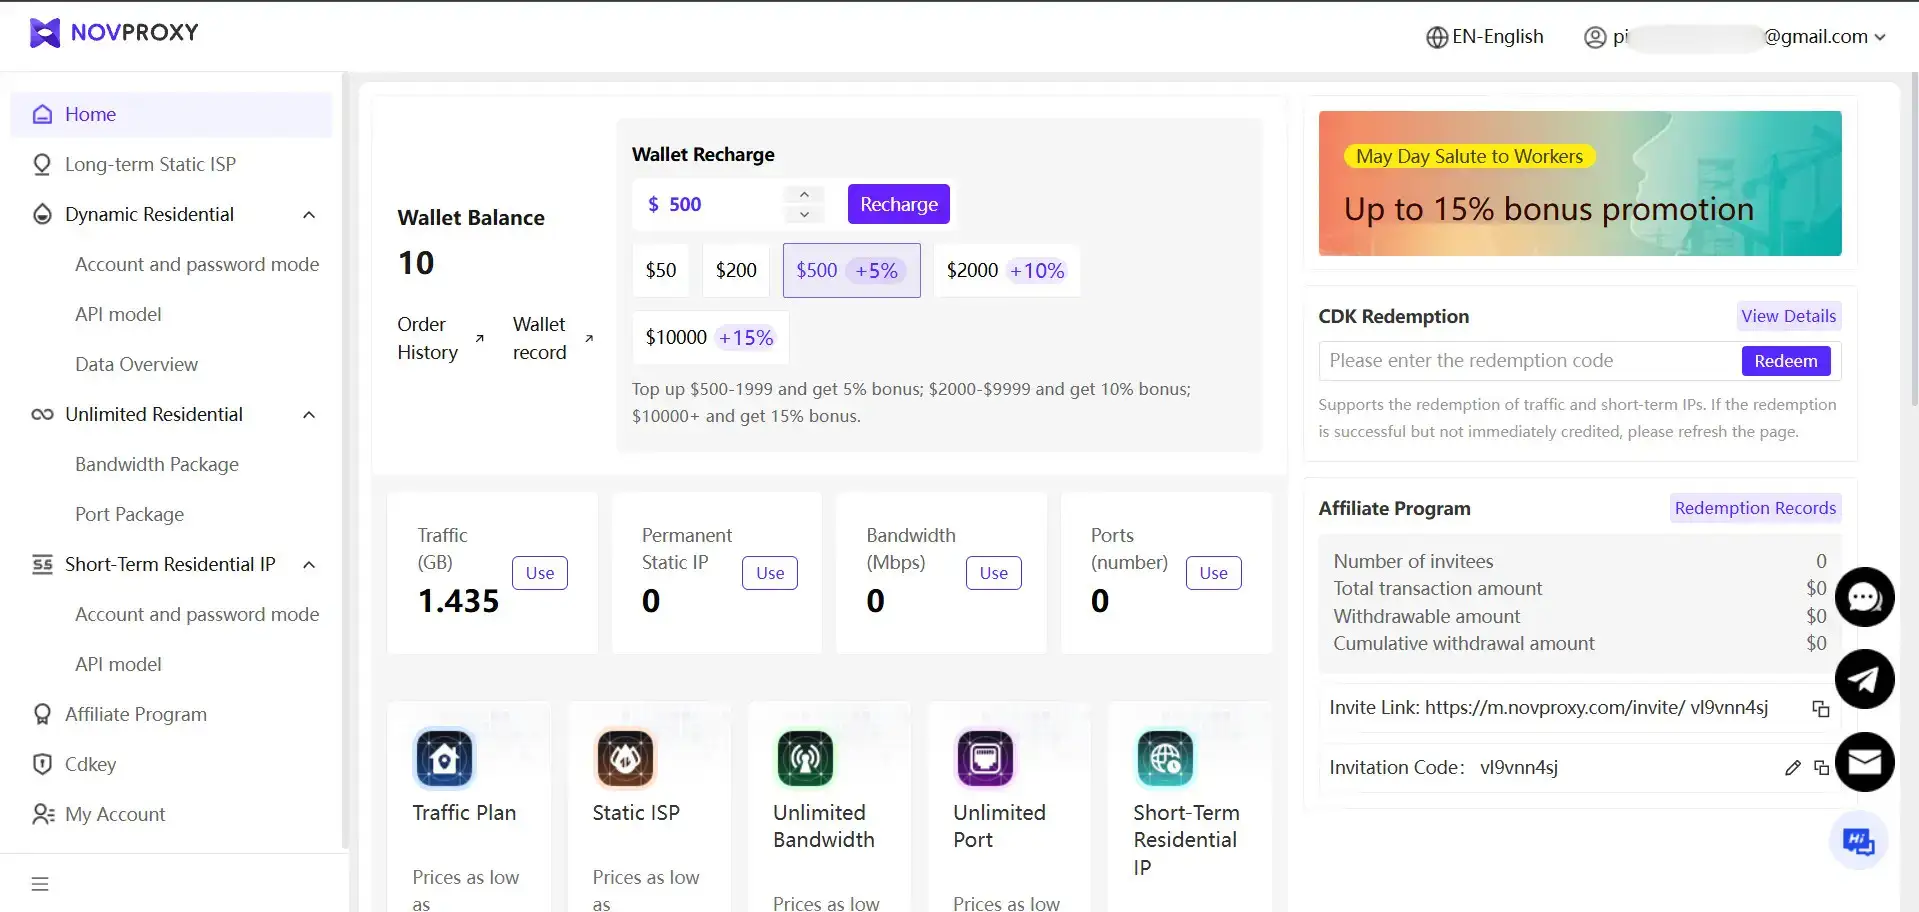Image resolution: width=1919 pixels, height=912 pixels.
Task: Click the Traffic Plan house icon
Action: tap(444, 759)
